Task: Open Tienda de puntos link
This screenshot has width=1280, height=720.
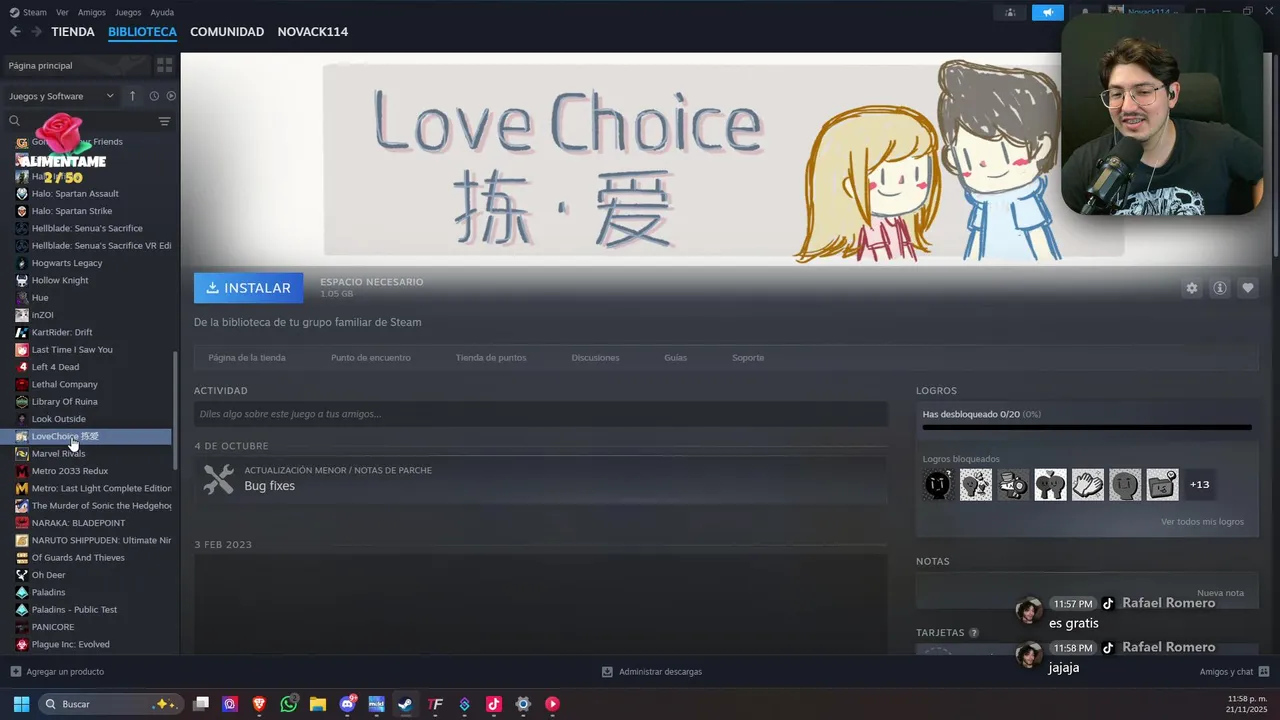Action: tap(491, 358)
